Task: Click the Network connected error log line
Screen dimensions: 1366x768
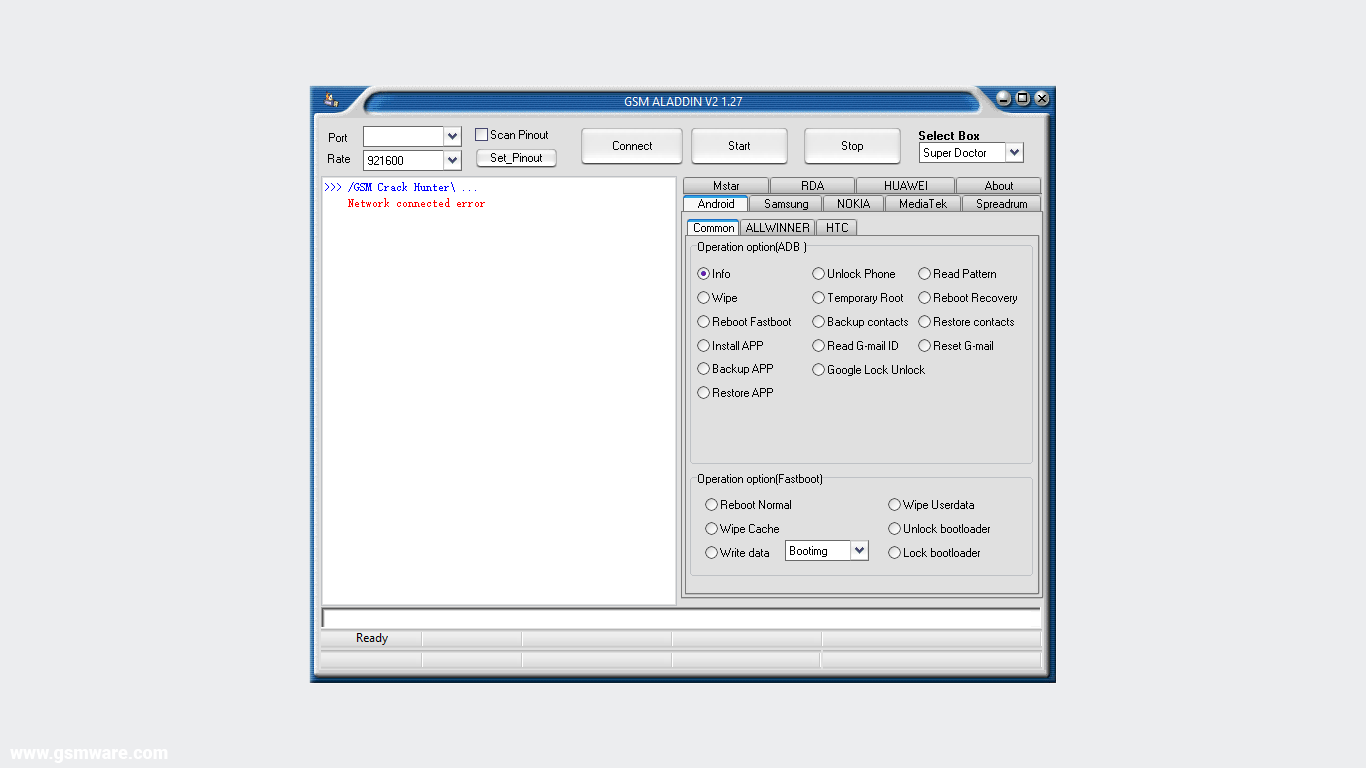Action: (416, 203)
